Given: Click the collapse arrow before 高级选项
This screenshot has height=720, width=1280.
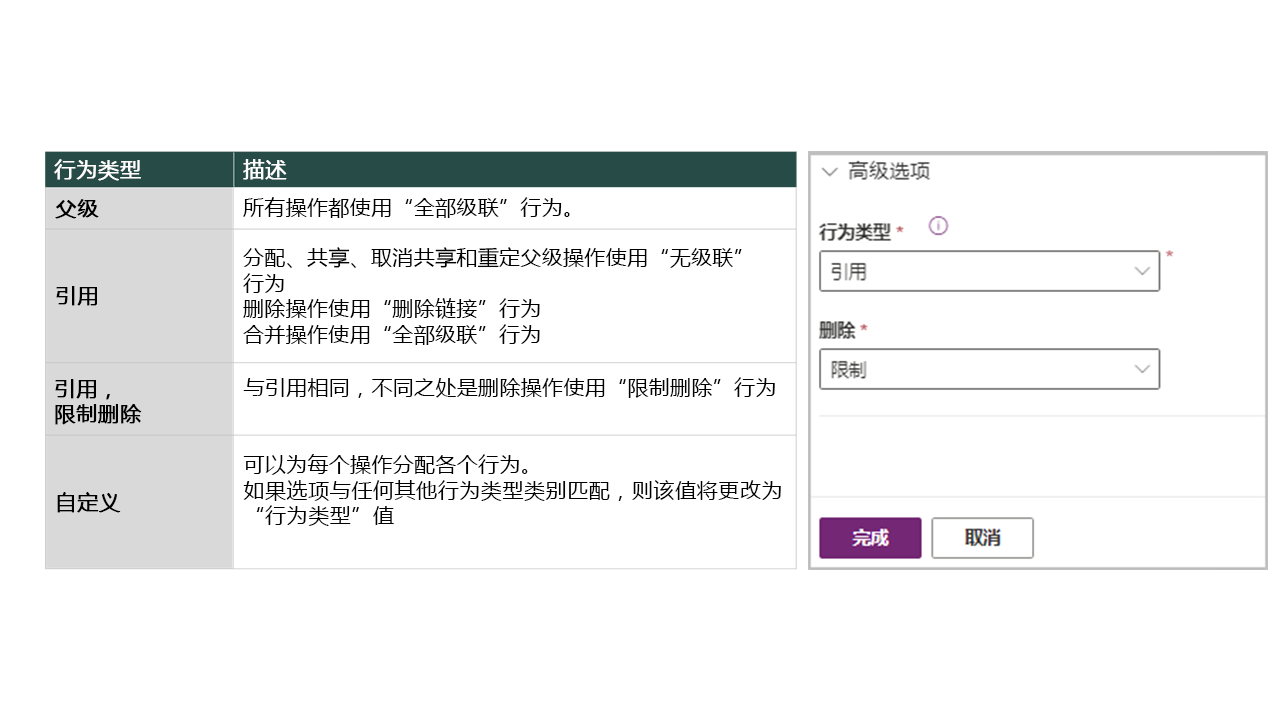Looking at the screenshot, I should tap(829, 171).
